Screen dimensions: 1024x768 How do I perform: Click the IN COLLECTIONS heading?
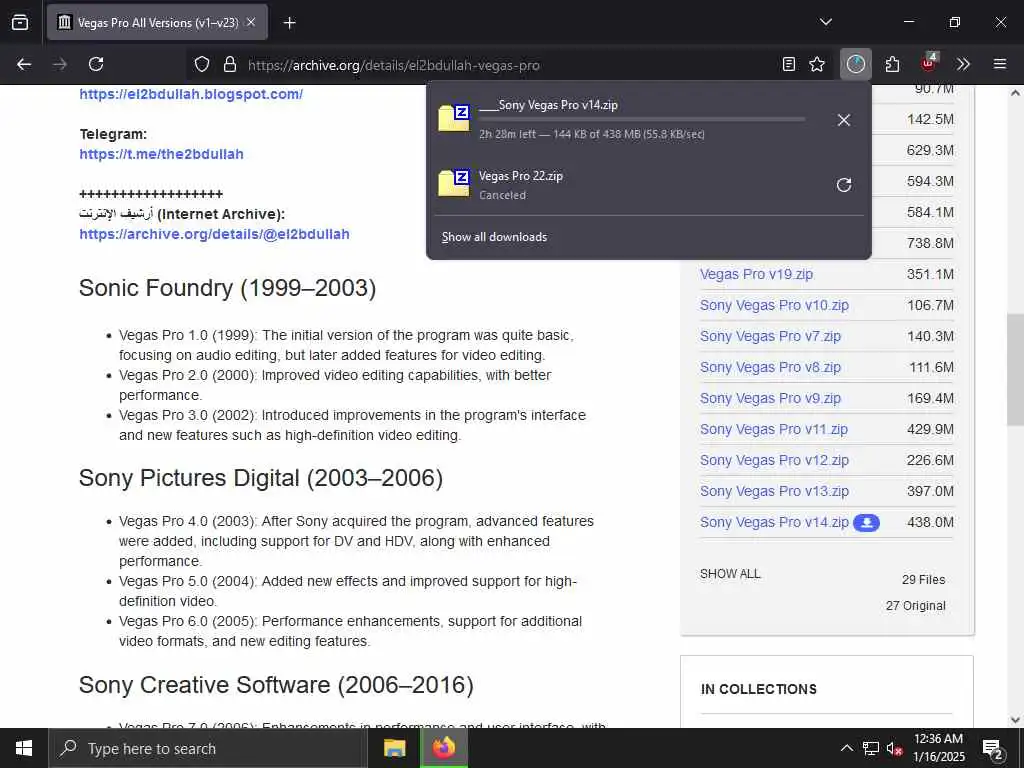(759, 689)
